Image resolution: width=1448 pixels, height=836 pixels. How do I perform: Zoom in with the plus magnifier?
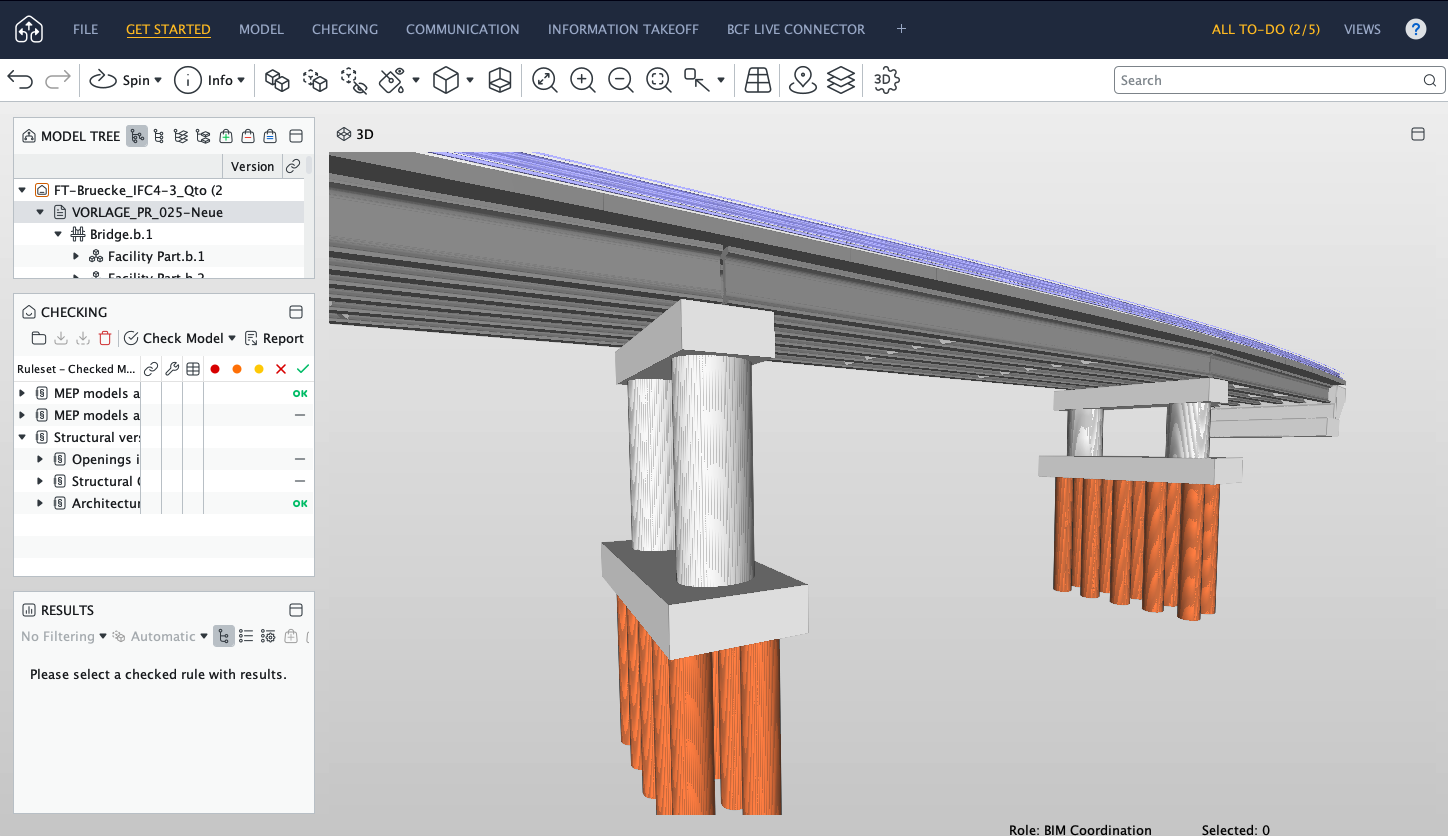pyautogui.click(x=583, y=80)
